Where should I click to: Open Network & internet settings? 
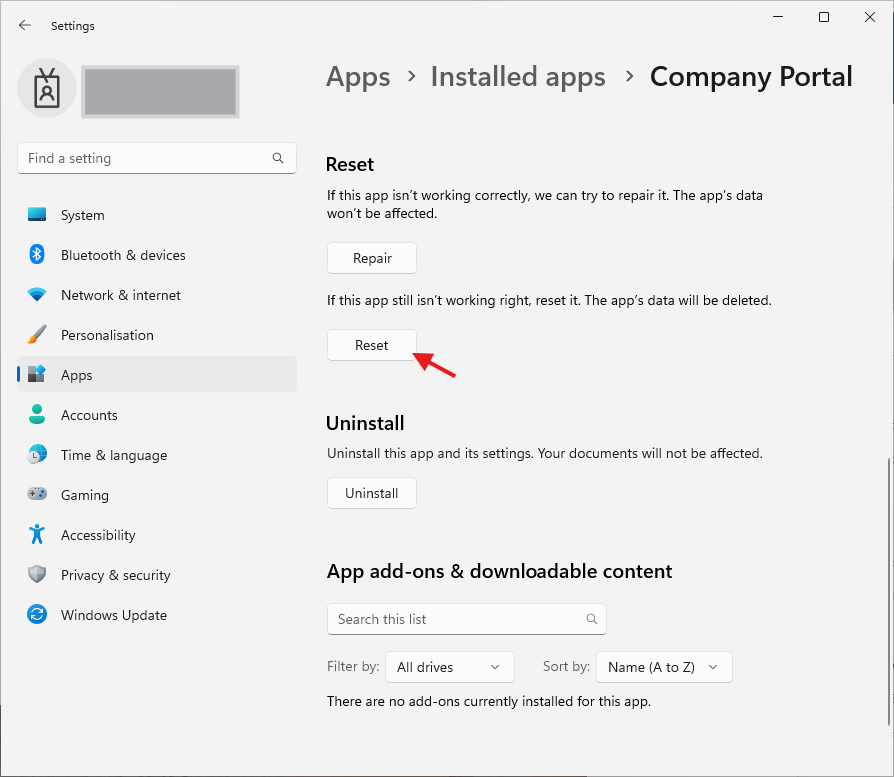(x=120, y=295)
